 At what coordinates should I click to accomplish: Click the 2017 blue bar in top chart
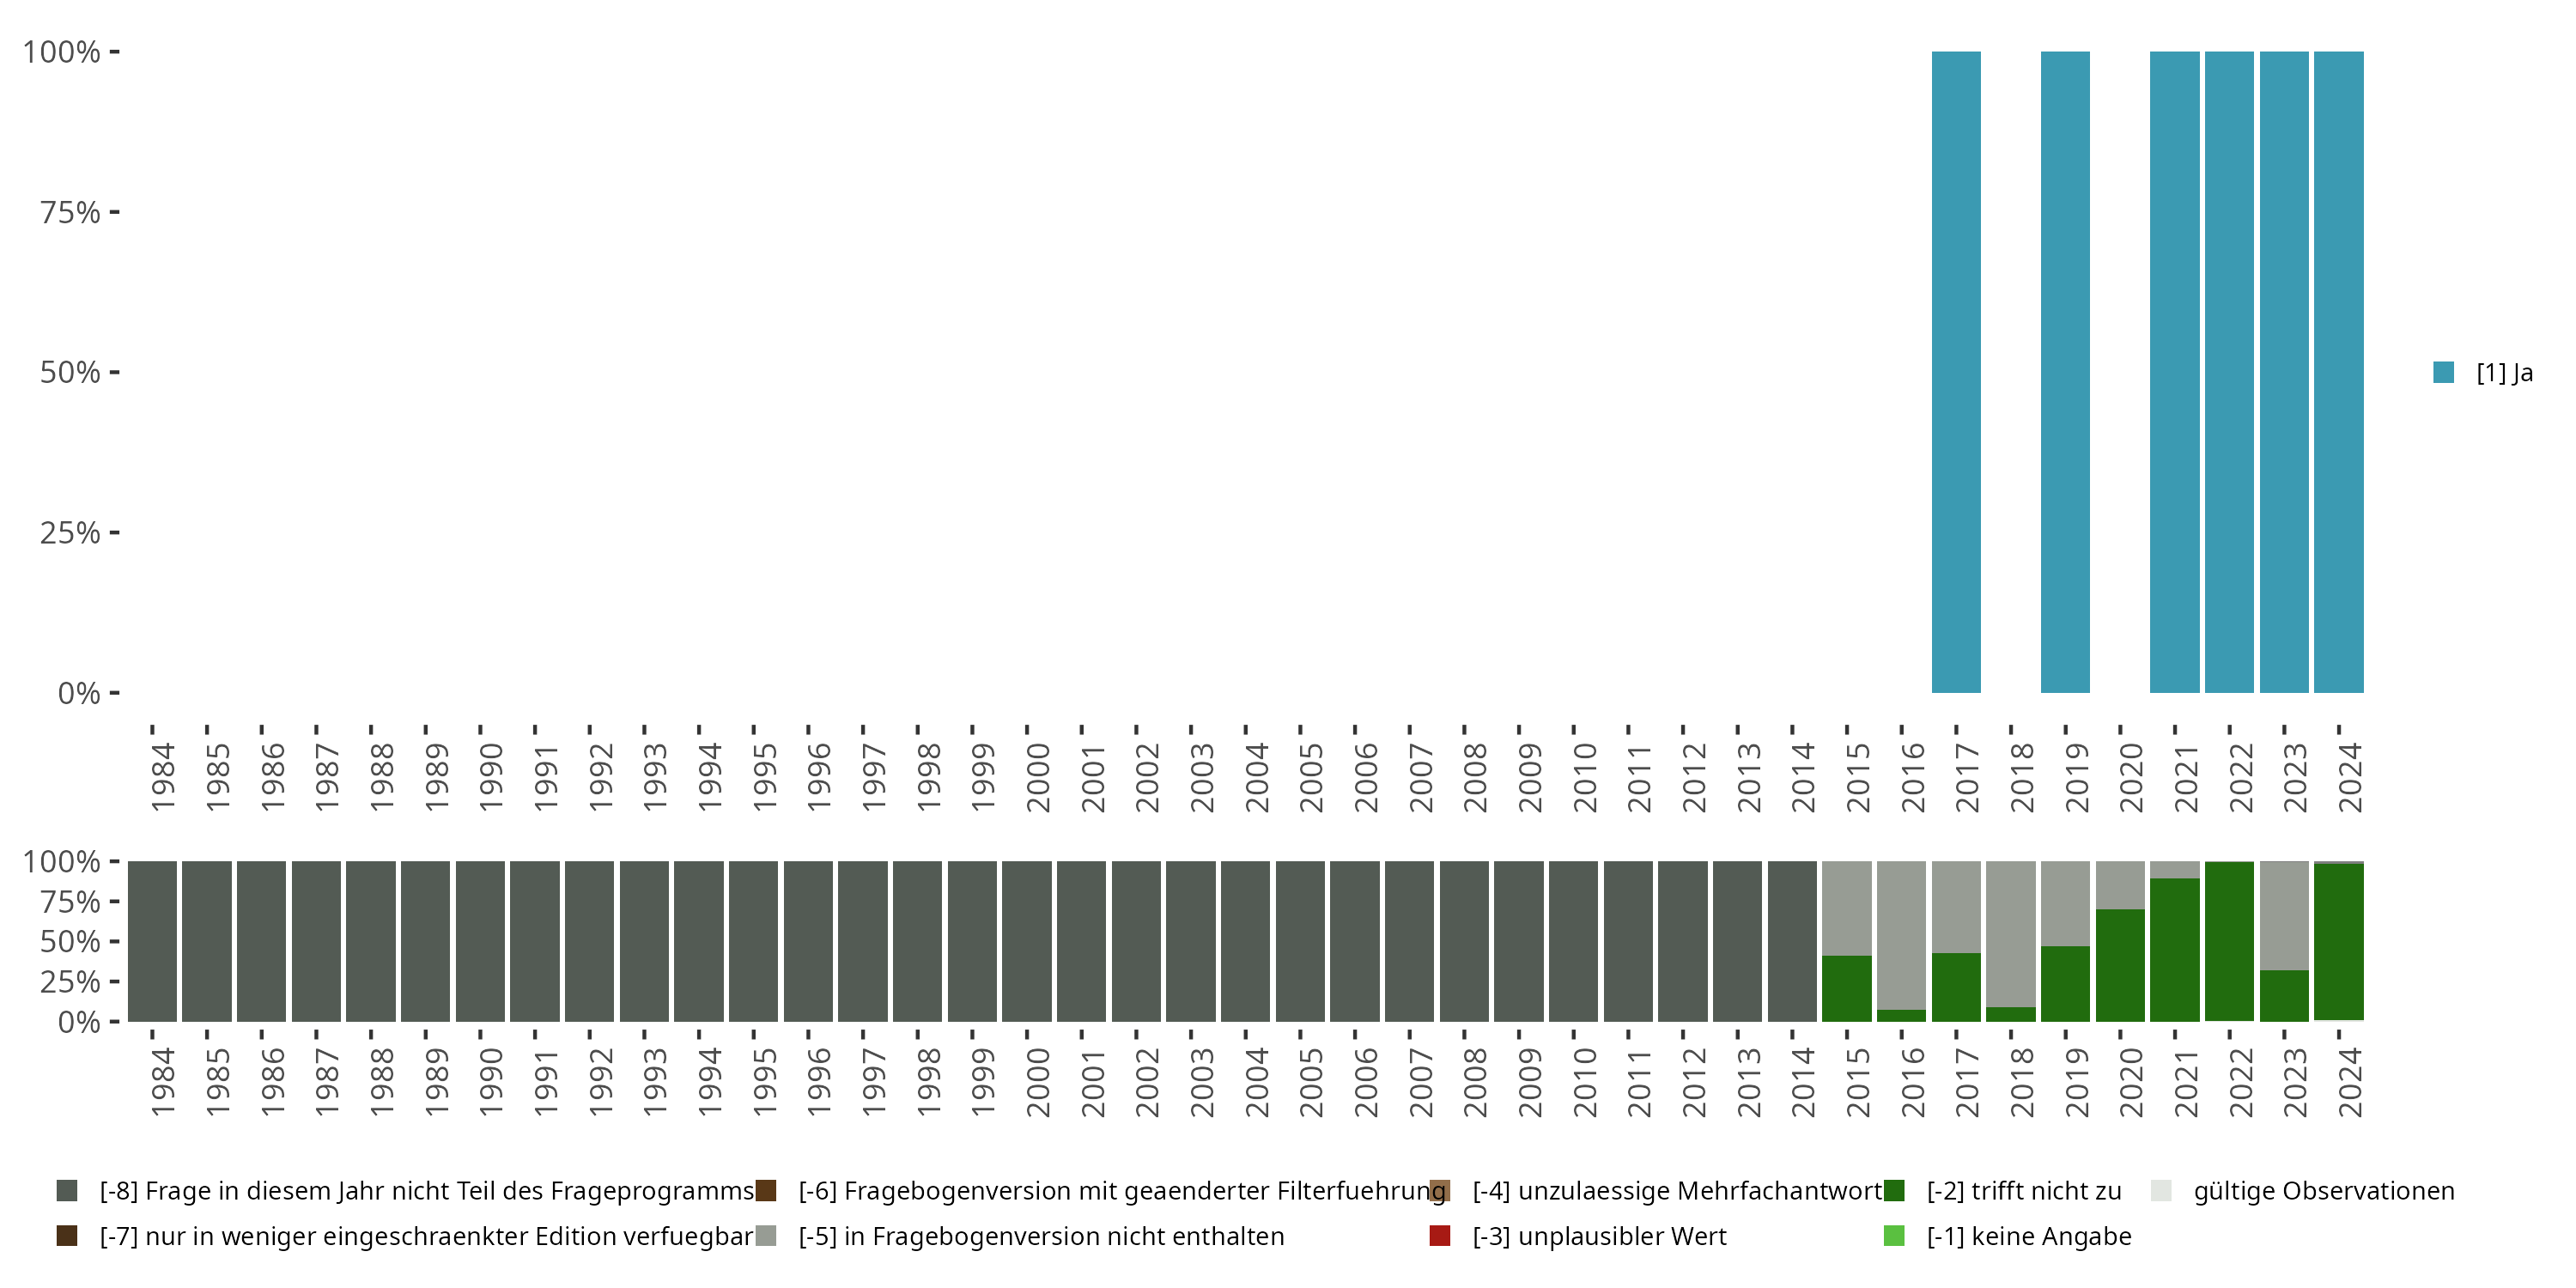1956,372
